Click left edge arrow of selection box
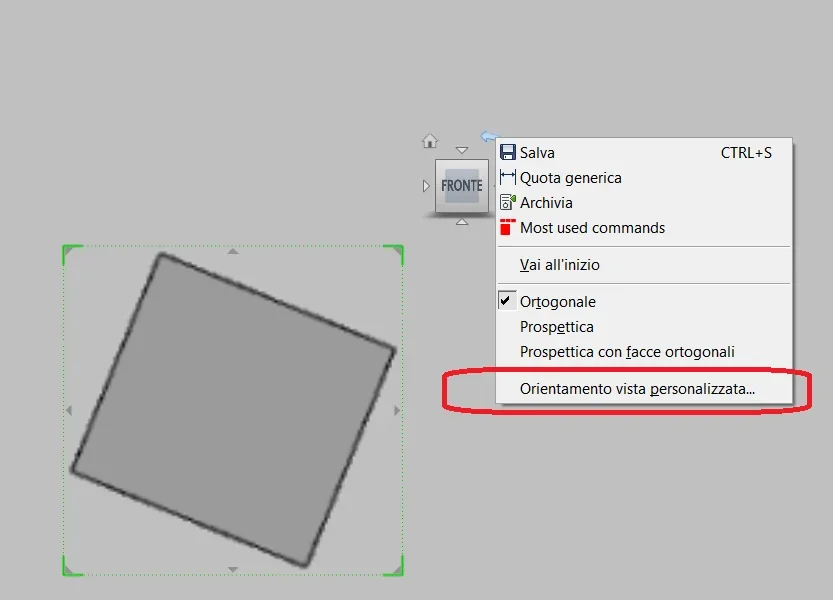Viewport: 833px width, 600px height. (x=69, y=410)
